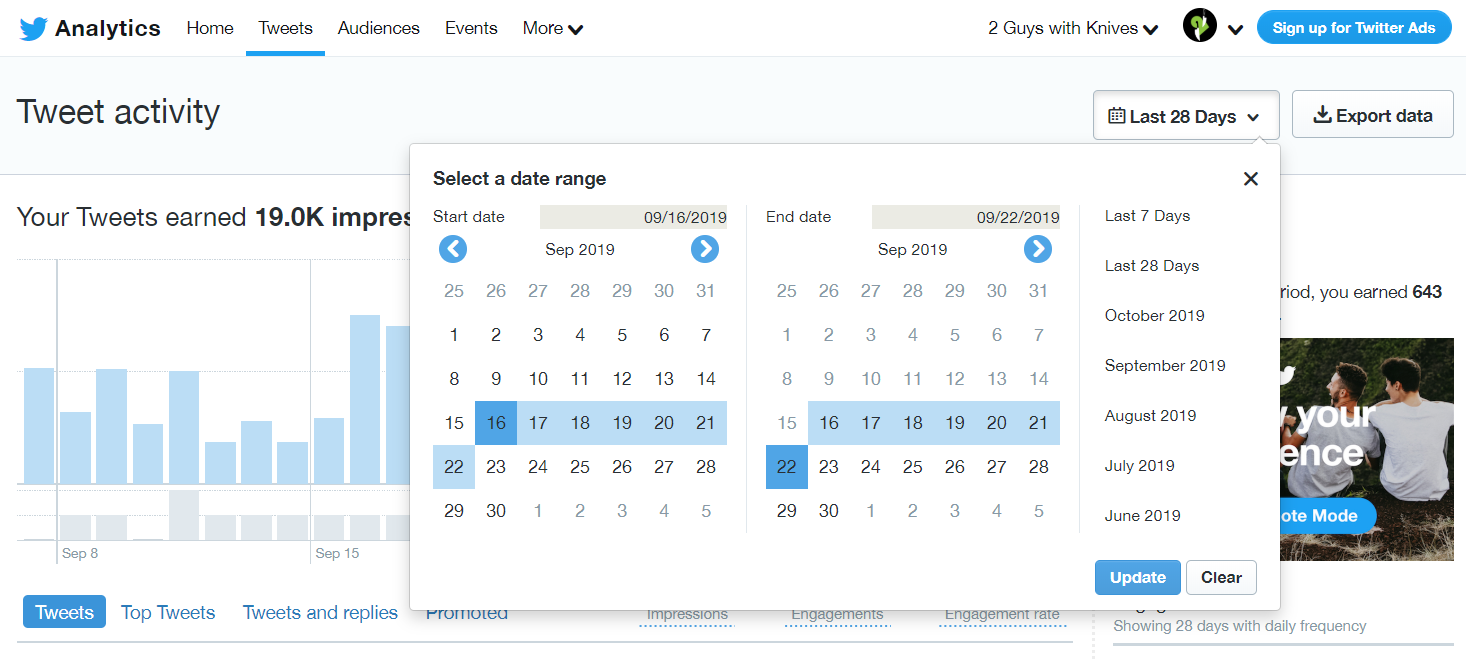Click Sign up for Twitter Ads
The height and width of the screenshot is (659, 1466).
1354,28
